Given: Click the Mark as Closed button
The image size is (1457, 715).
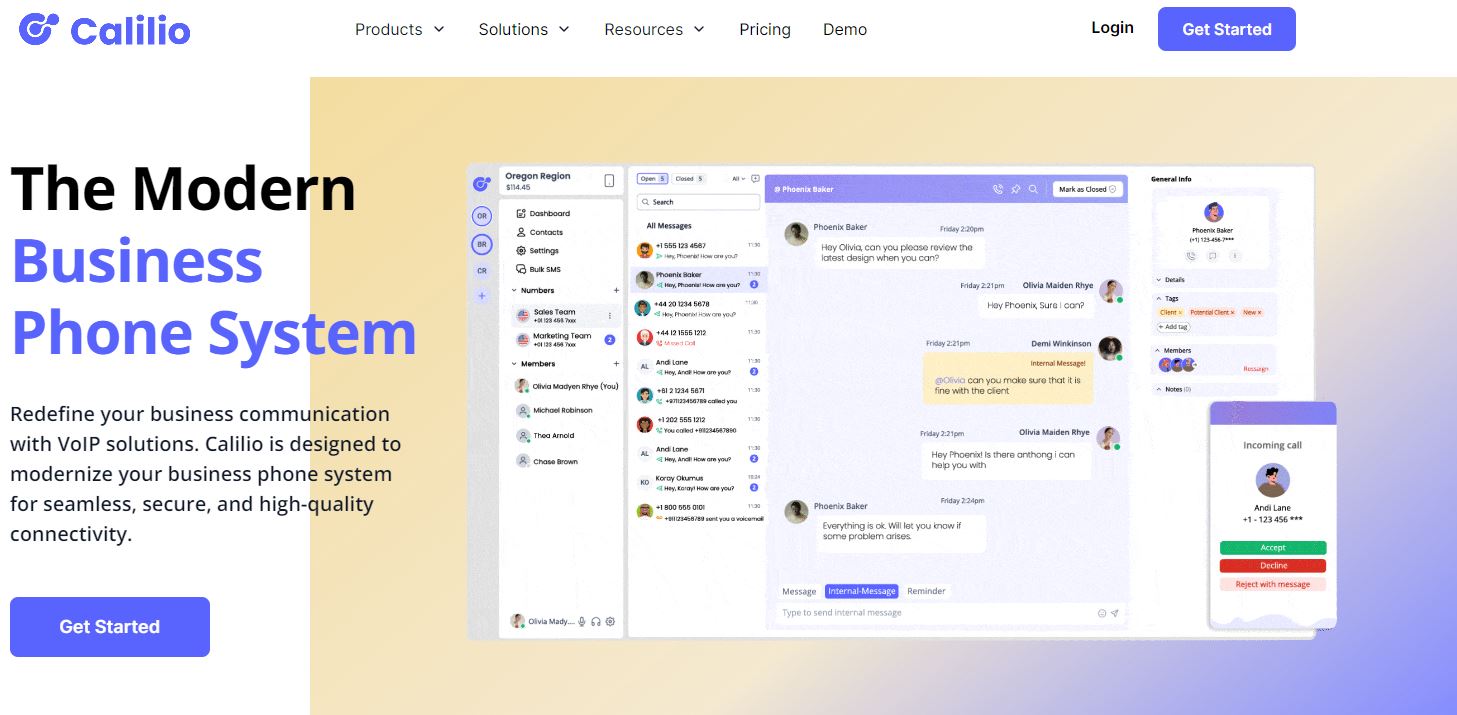Looking at the screenshot, I should 1087,189.
